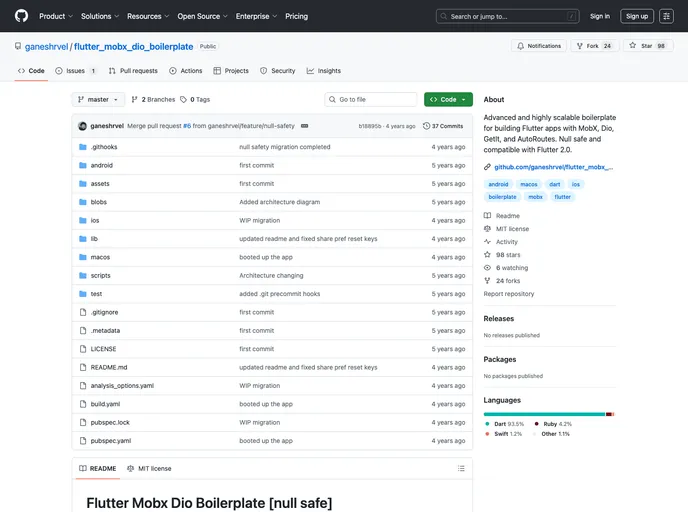Open the Pricing page
Viewport: 688px width, 512px height.
(297, 16)
